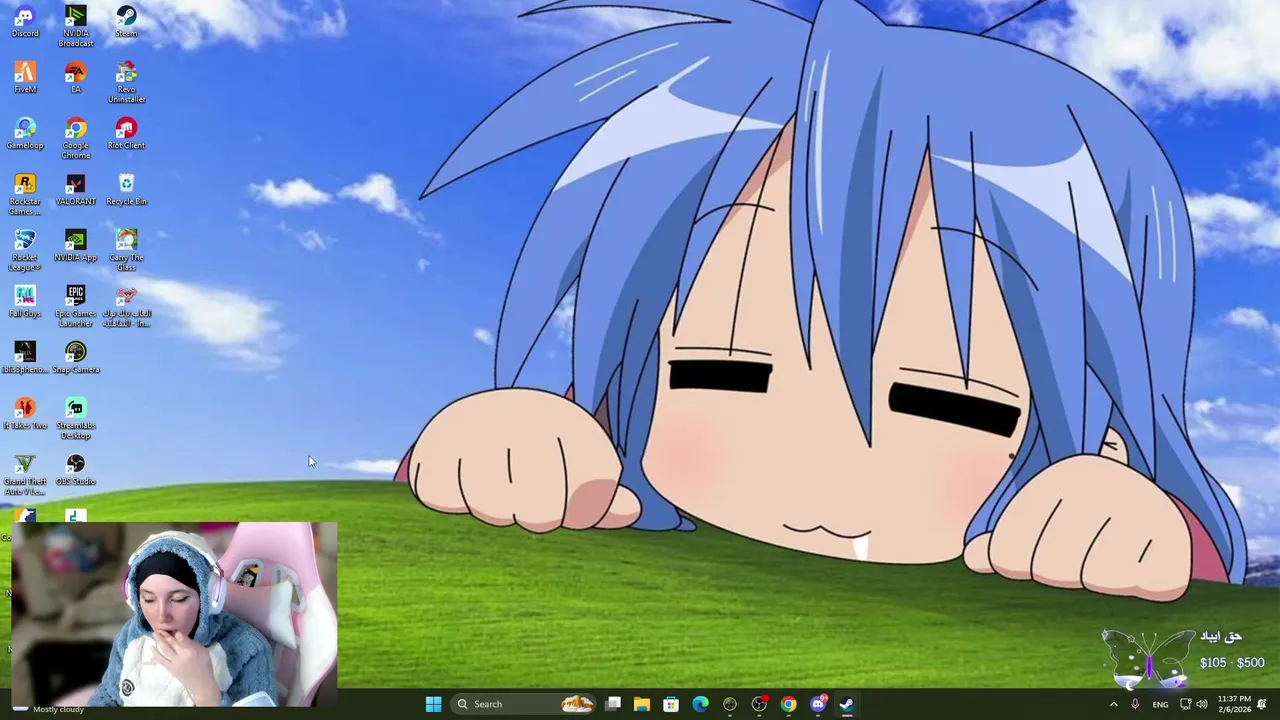Select the Google Chrome desktop icon
Screen dimensions: 1280x720
(76, 138)
